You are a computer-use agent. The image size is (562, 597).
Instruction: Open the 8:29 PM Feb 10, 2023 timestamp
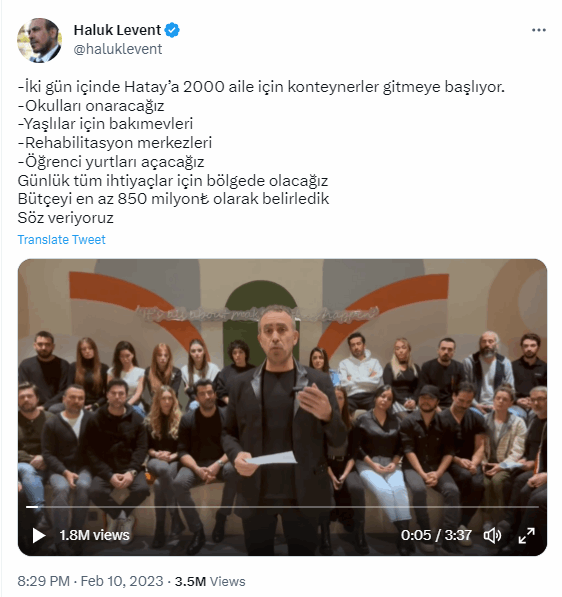(x=90, y=581)
